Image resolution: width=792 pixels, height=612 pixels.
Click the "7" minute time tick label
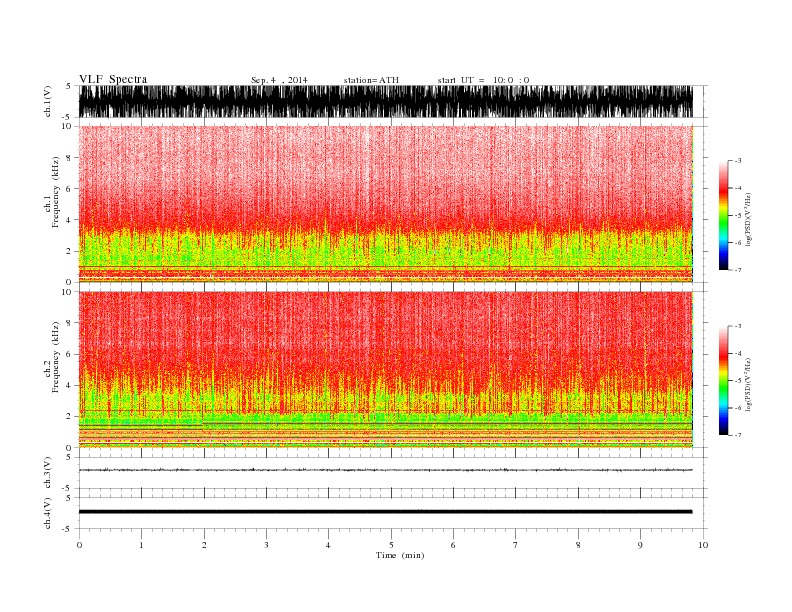click(x=516, y=545)
